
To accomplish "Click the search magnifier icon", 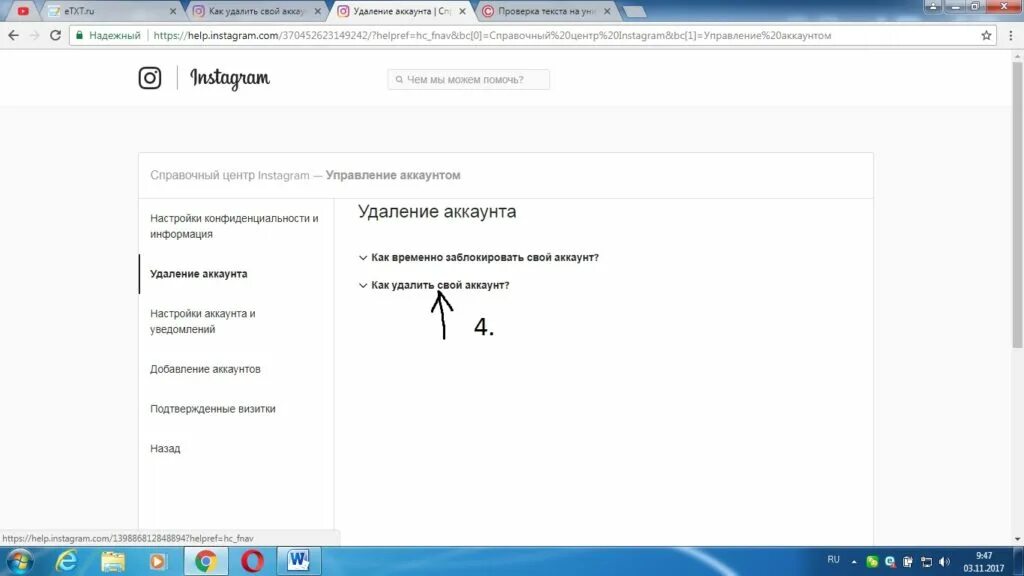I will [x=399, y=80].
